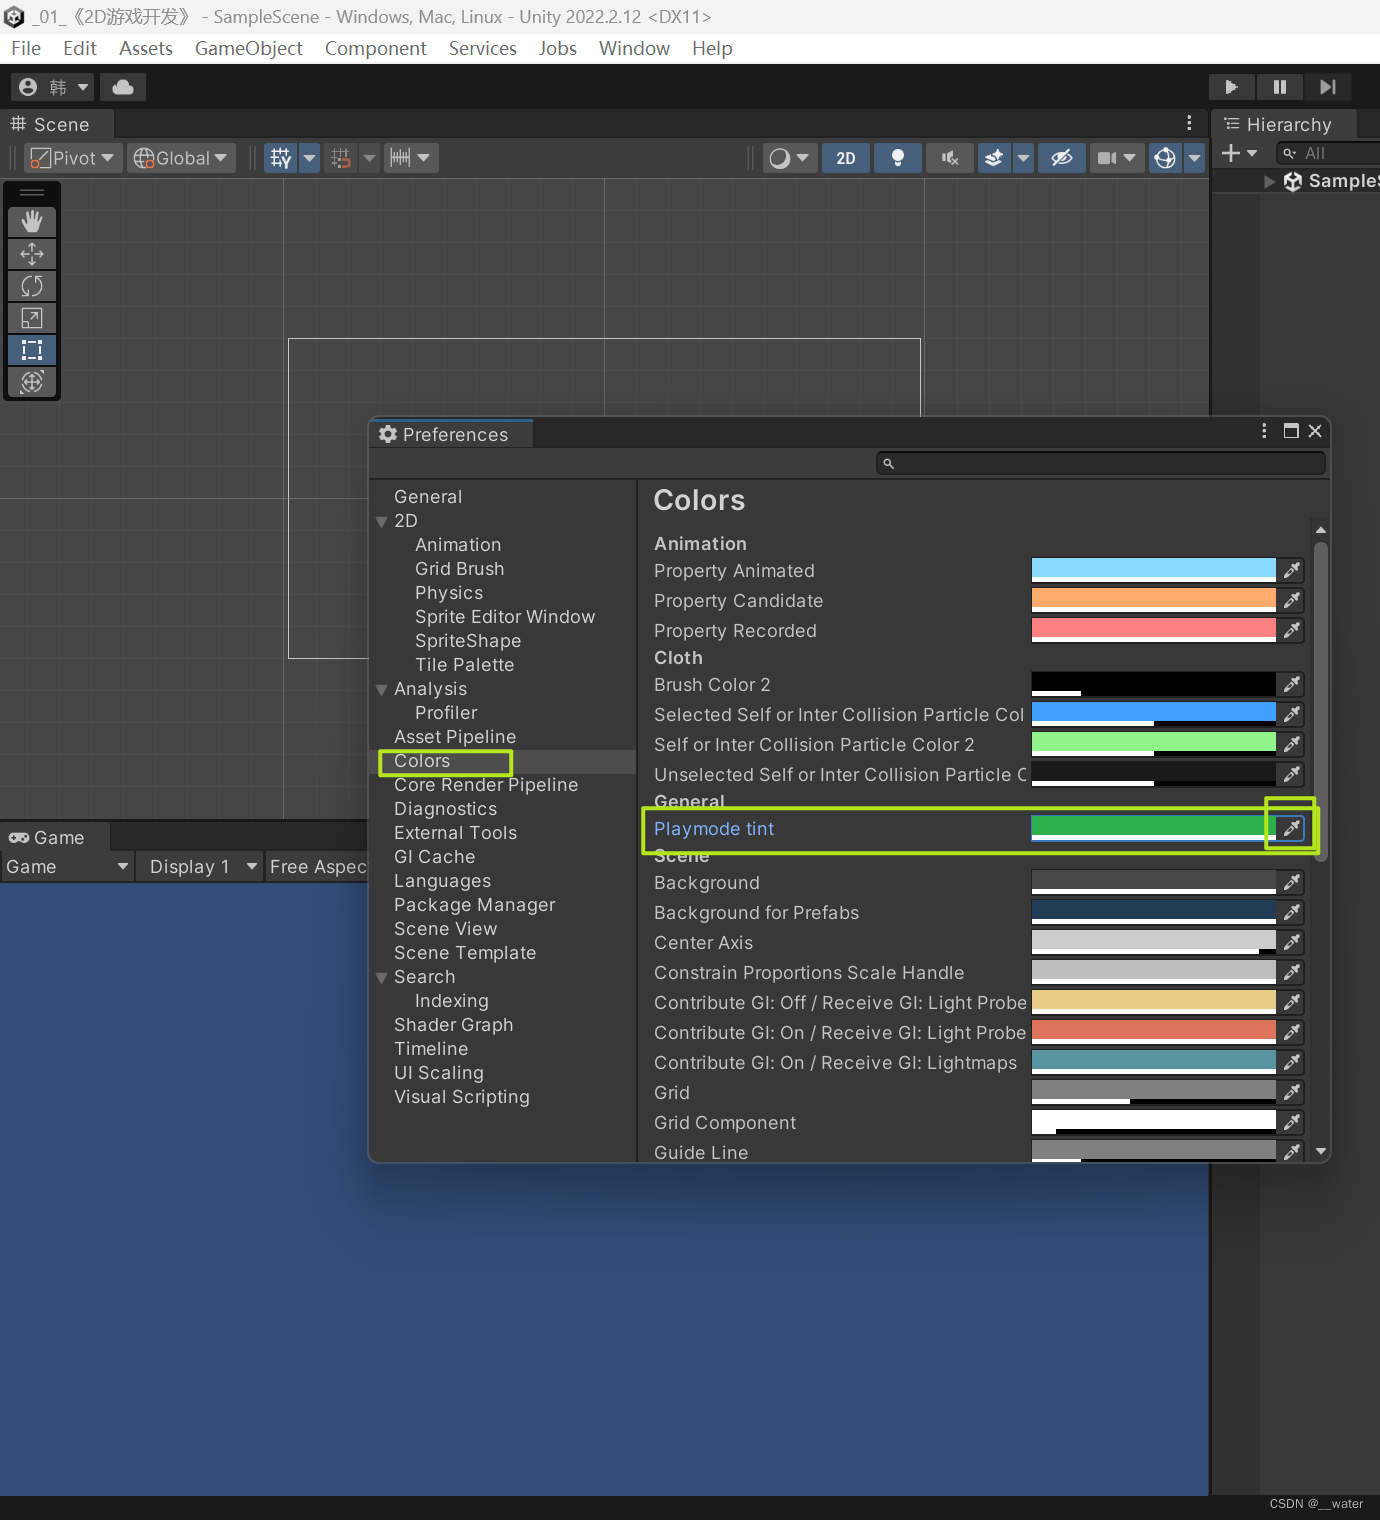
Task: Collapse the Analysis tree item
Action: pyautogui.click(x=382, y=688)
